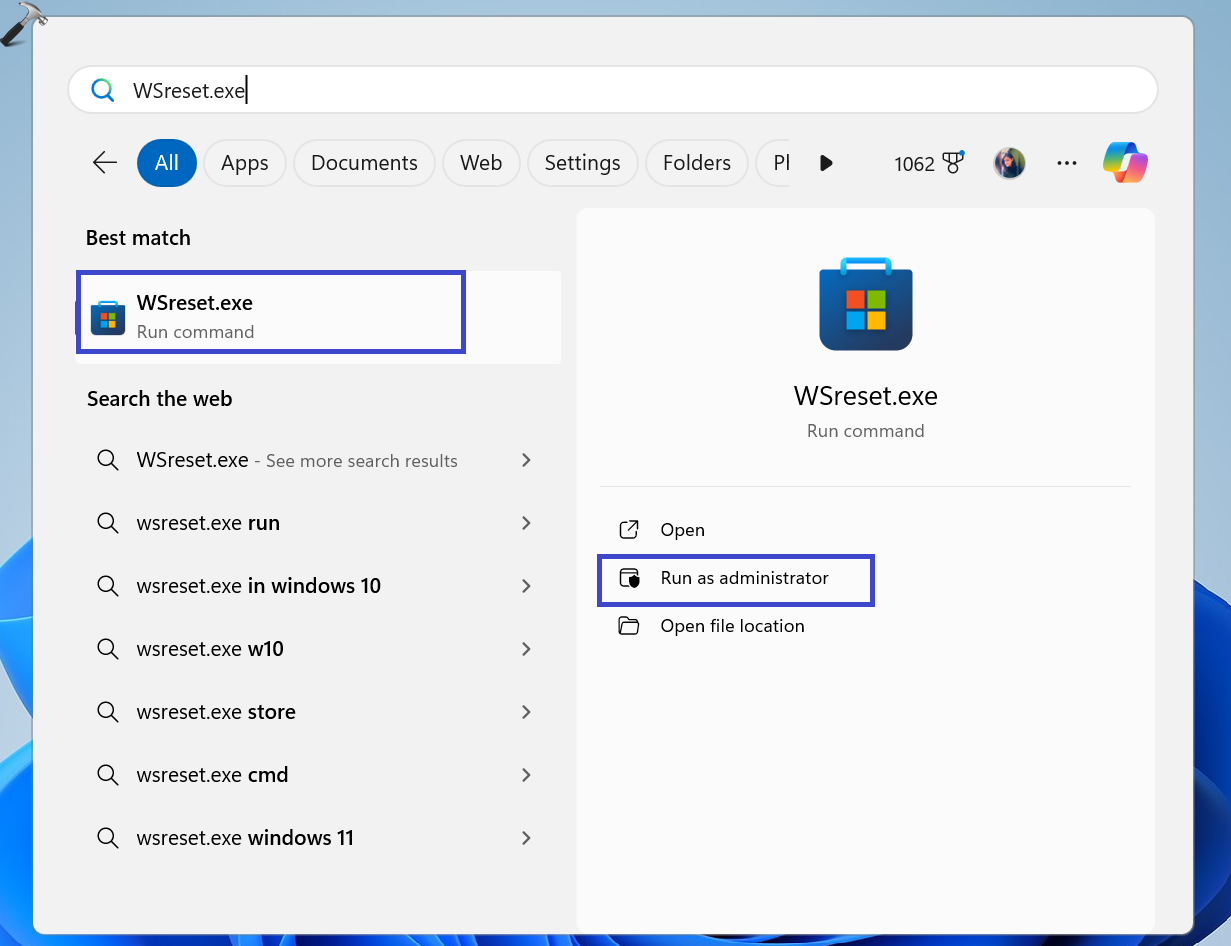Expand the 'wsreset.exe run' web suggestion chevron

point(526,523)
